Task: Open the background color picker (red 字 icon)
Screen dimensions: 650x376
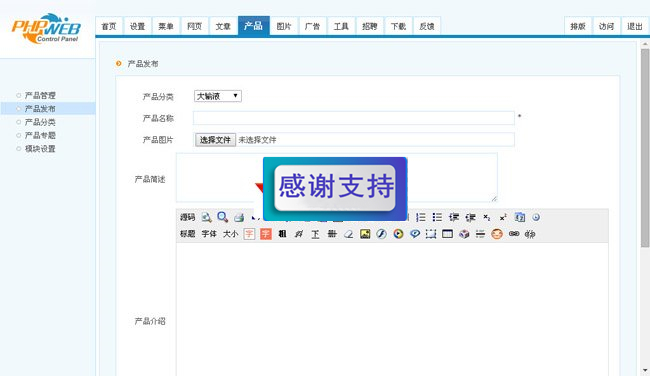Action: 266,234
